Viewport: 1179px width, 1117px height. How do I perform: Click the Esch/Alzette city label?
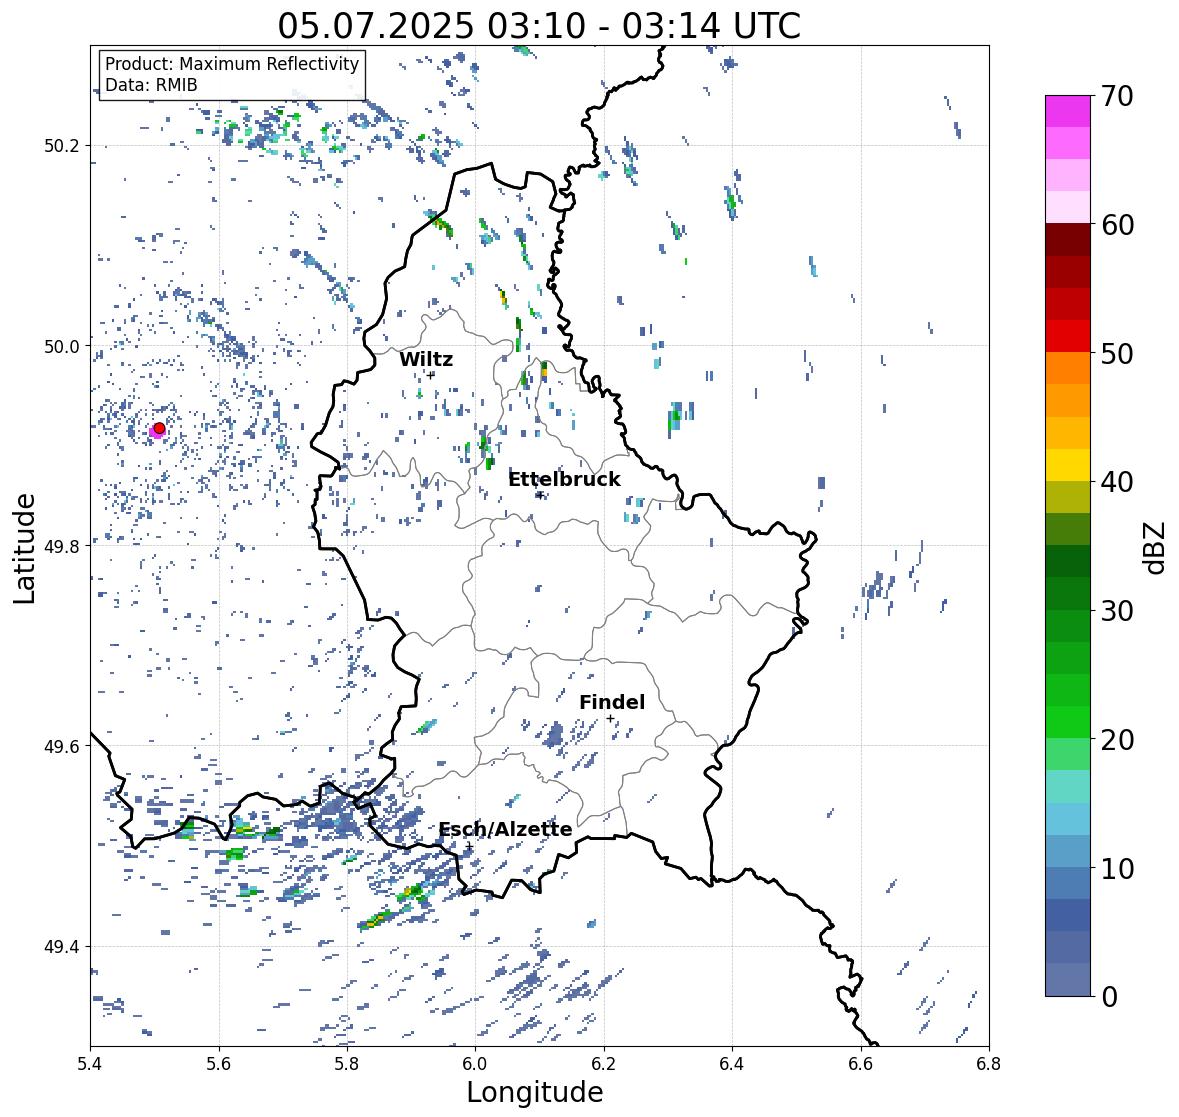coord(505,829)
